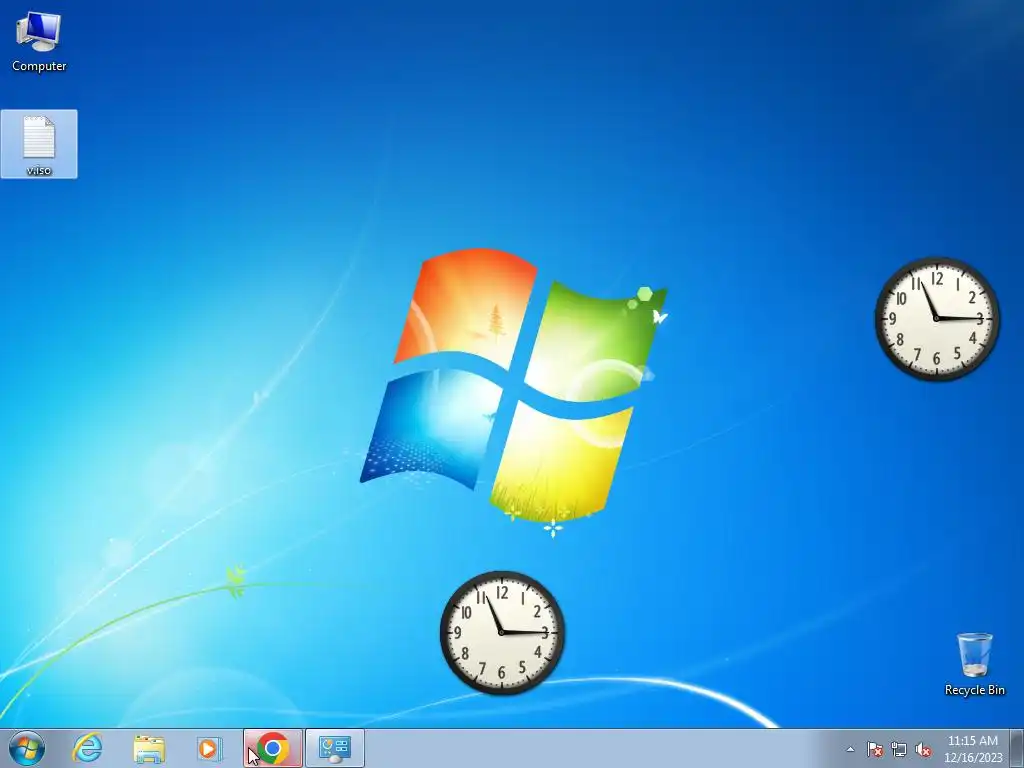Viewport: 1024px width, 768px height.
Task: Open the Computer desktop icon
Action: click(39, 42)
